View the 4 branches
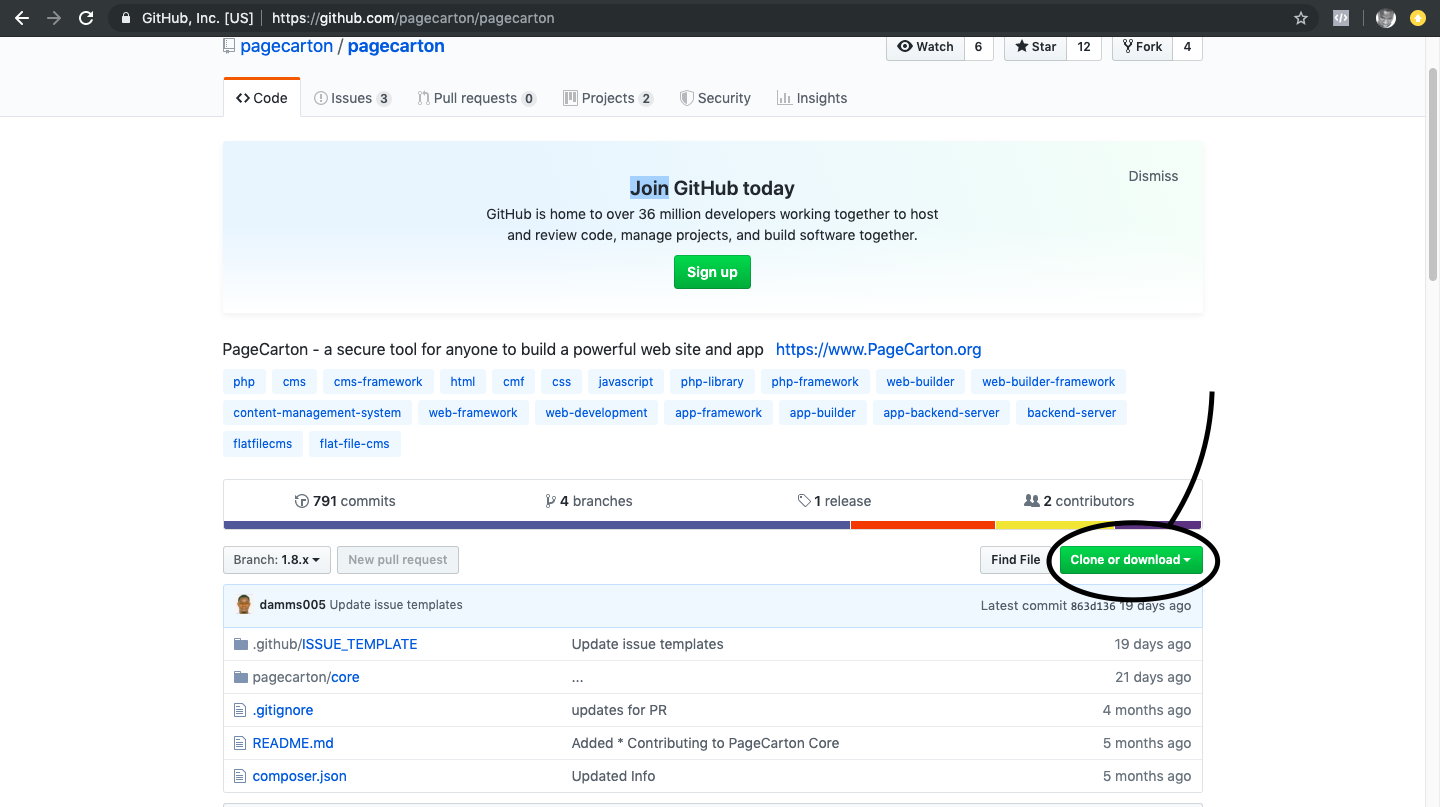The width and height of the screenshot is (1440, 807). 589,501
